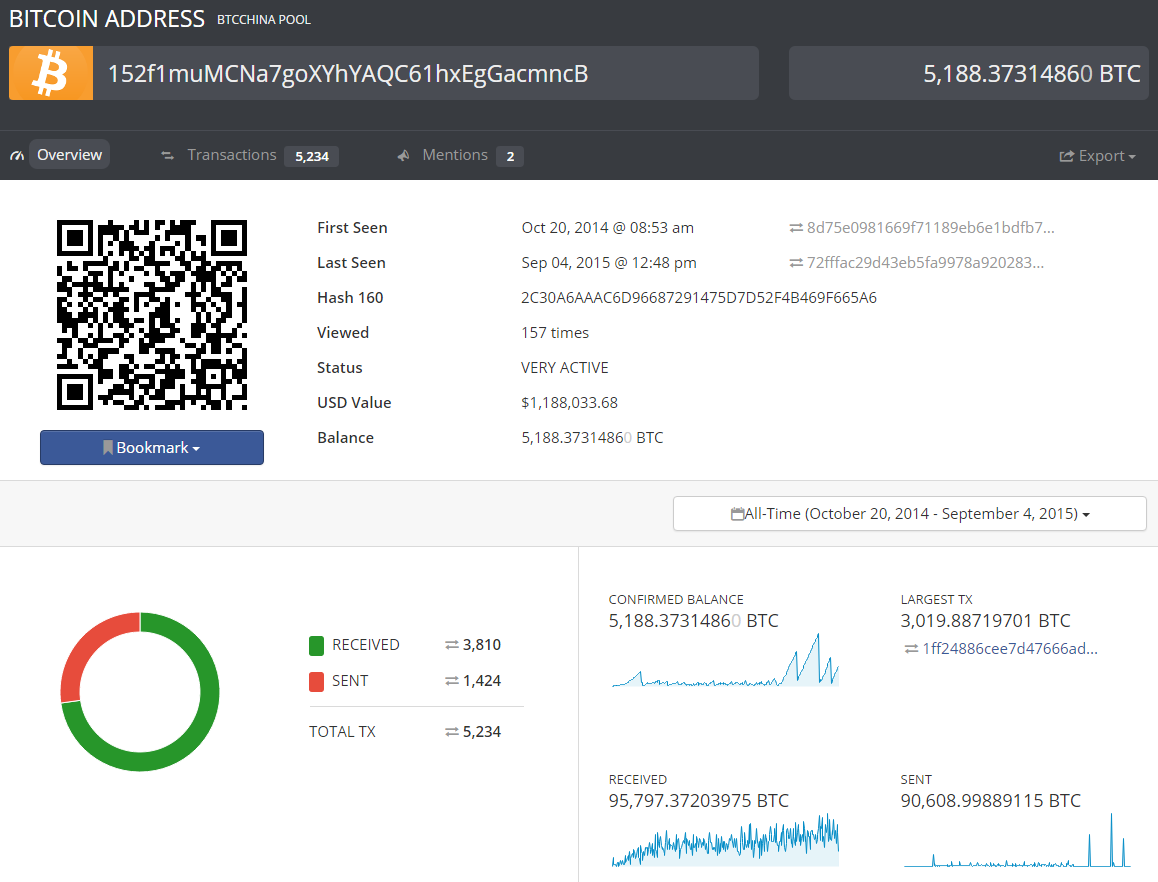Click arrows icon beside largest tx hash

tap(911, 649)
